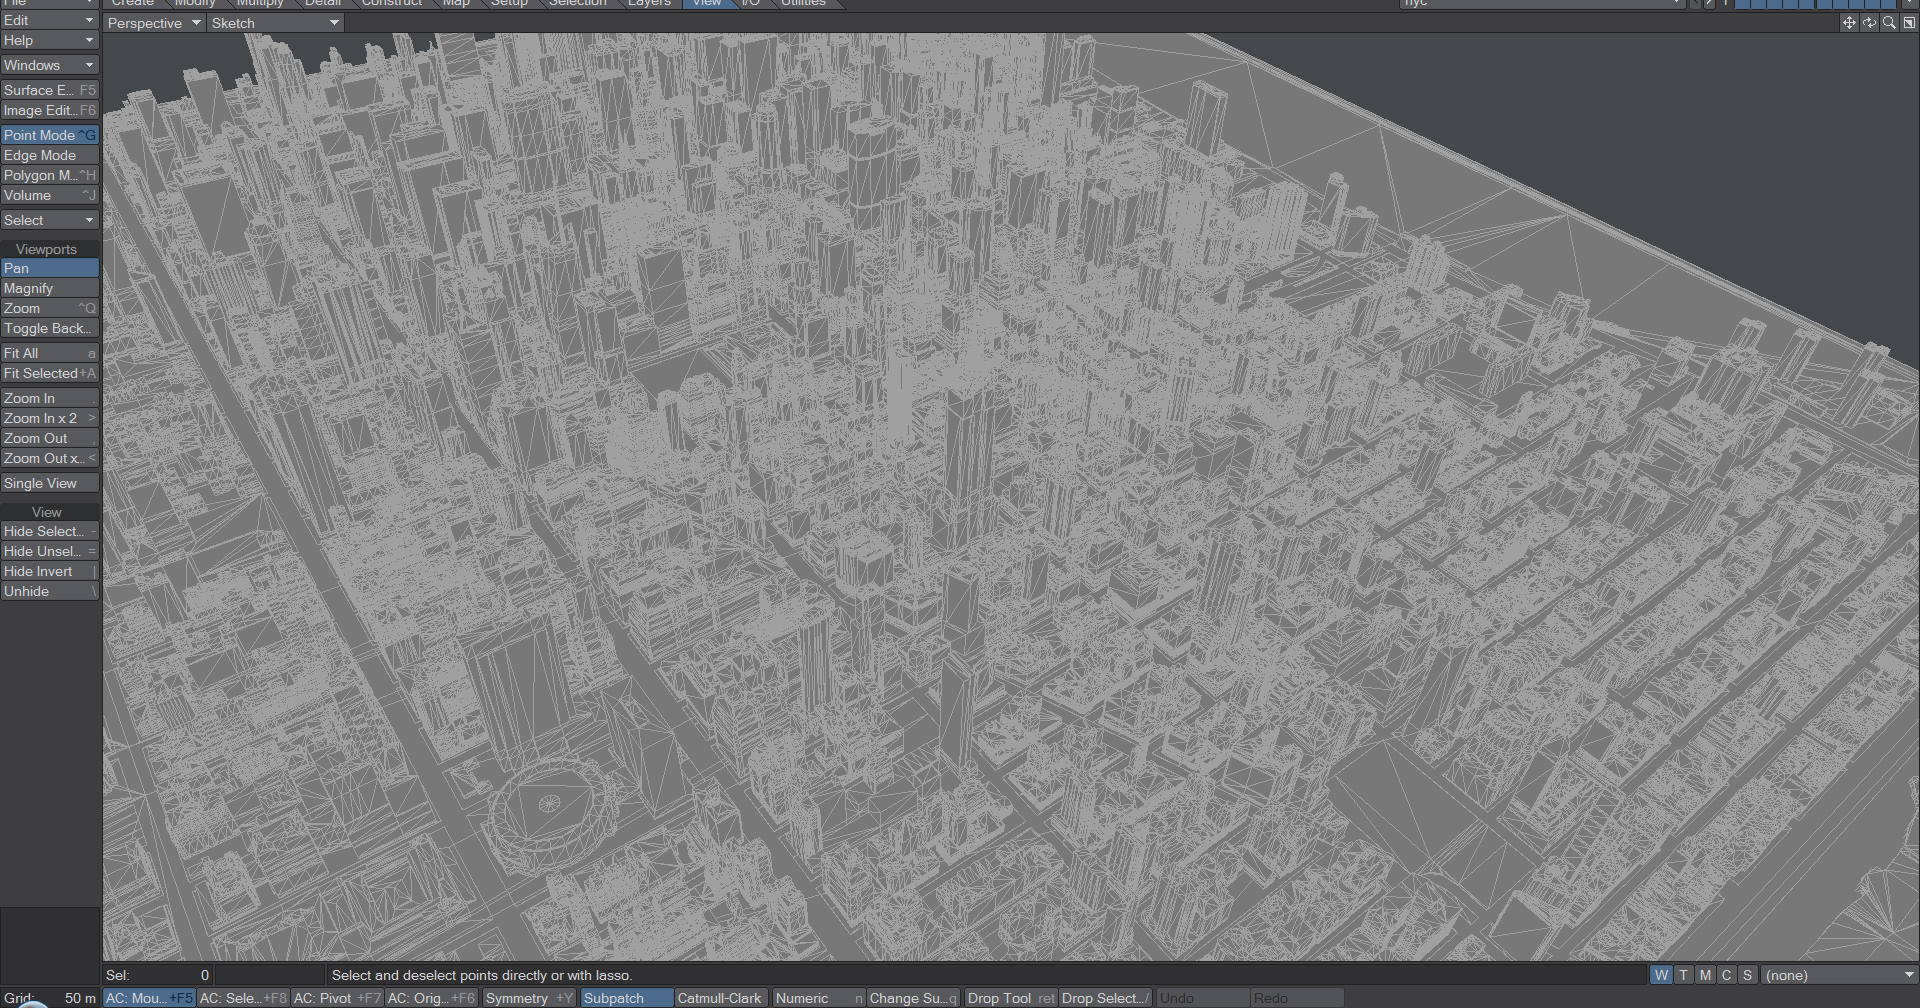
Task: Activate the viewport Zoom magnifier icon
Action: tap(1889, 22)
